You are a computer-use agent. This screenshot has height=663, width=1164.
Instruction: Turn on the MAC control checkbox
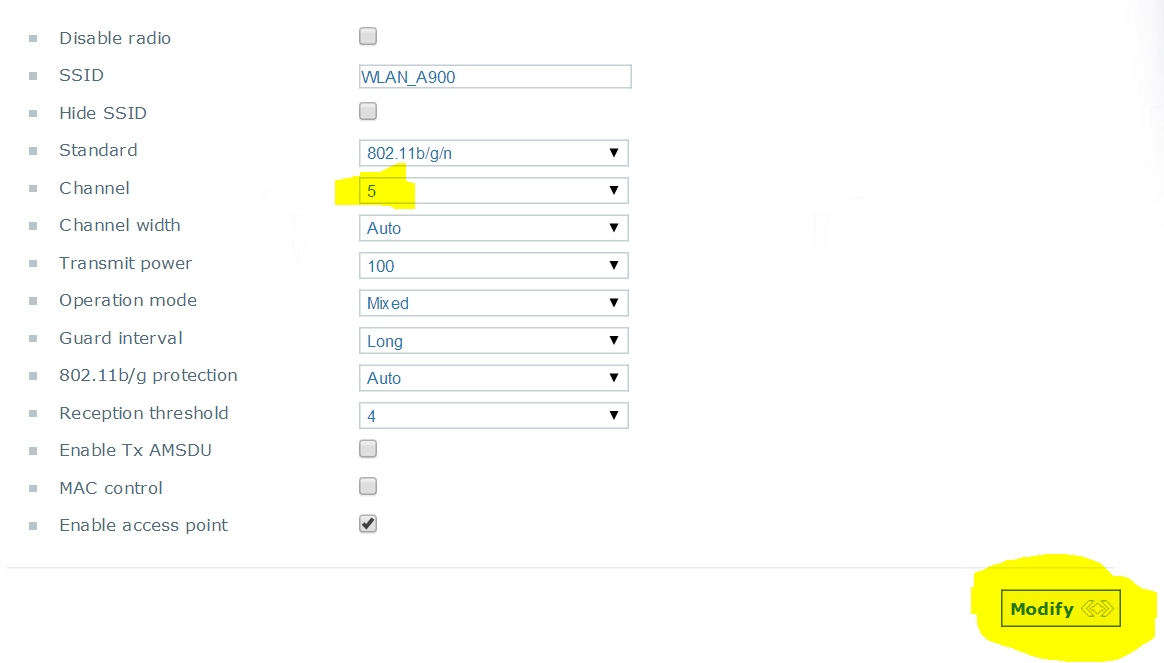click(x=367, y=486)
